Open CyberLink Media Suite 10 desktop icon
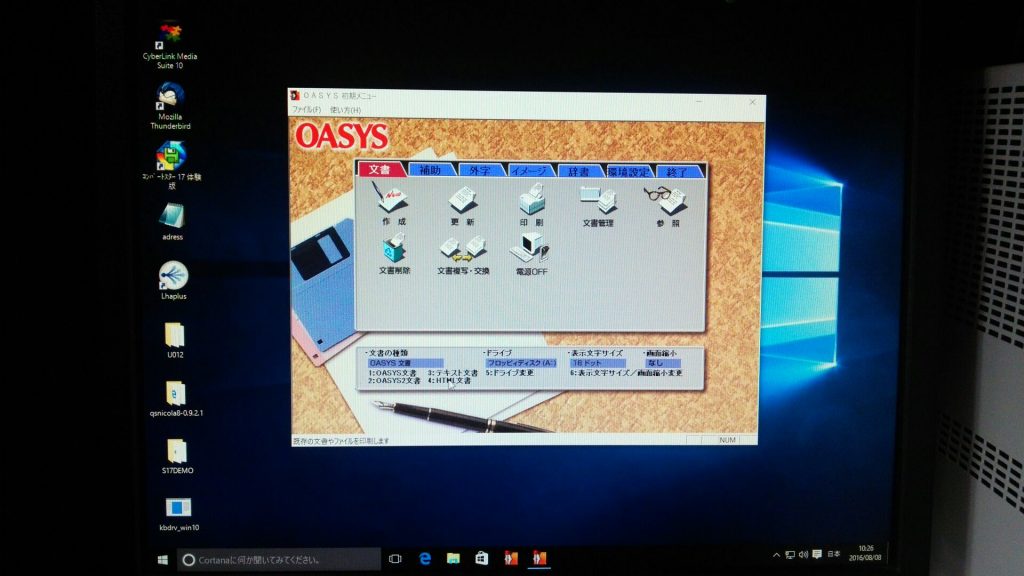The height and width of the screenshot is (576, 1024). tap(170, 46)
